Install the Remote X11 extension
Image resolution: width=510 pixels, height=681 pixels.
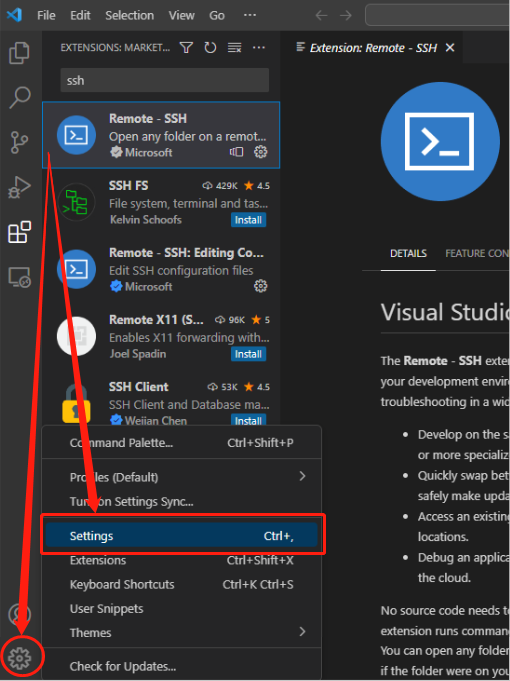coord(248,354)
